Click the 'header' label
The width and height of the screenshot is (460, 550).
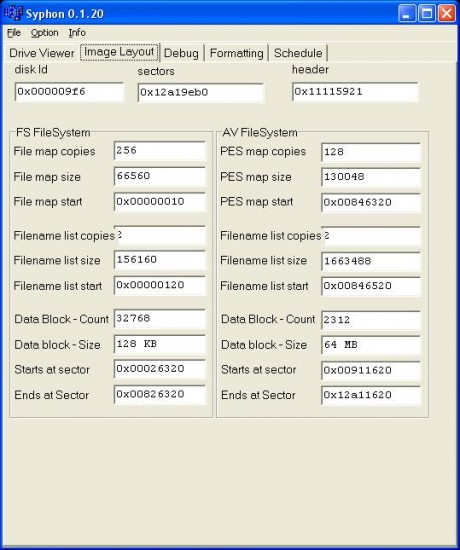click(x=310, y=70)
